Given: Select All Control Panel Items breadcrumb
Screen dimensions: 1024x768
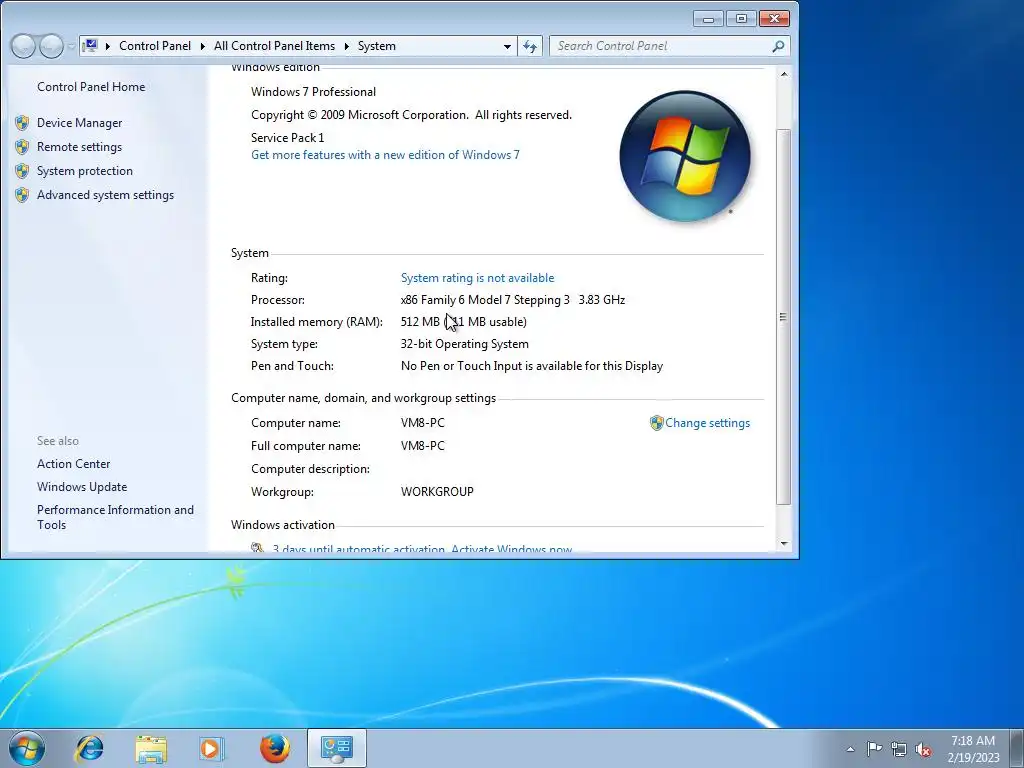Looking at the screenshot, I should (x=274, y=46).
